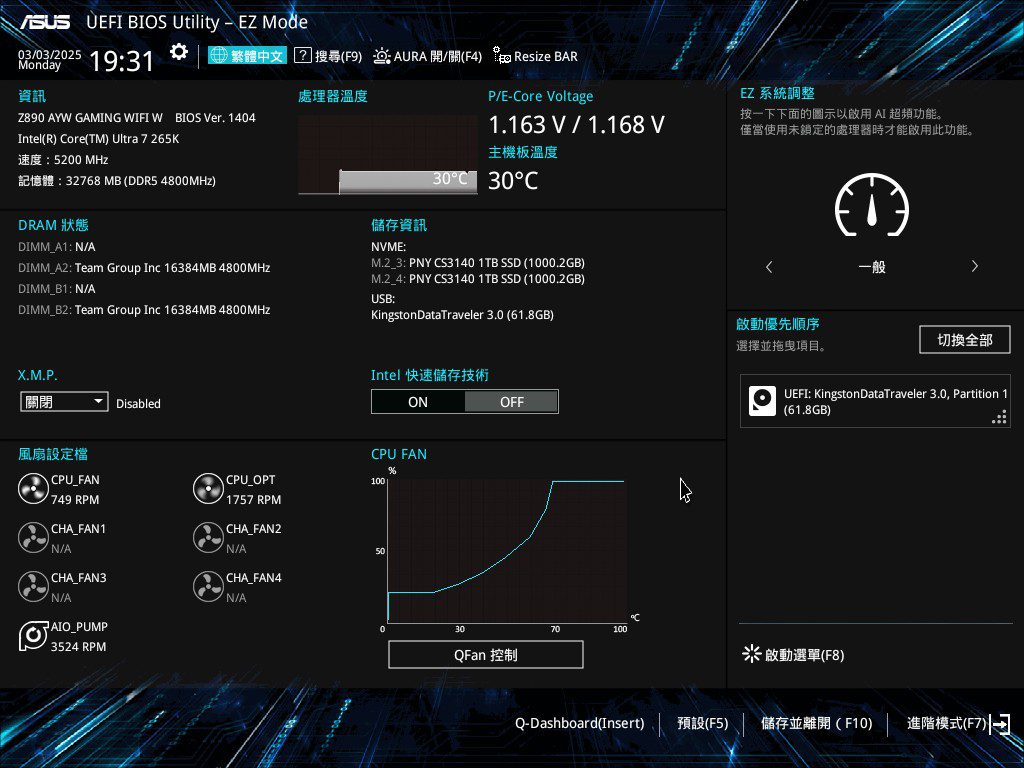Image resolution: width=1024 pixels, height=768 pixels.
Task: Click the Intel Core Ultra 7 265K text
Action: click(98, 138)
